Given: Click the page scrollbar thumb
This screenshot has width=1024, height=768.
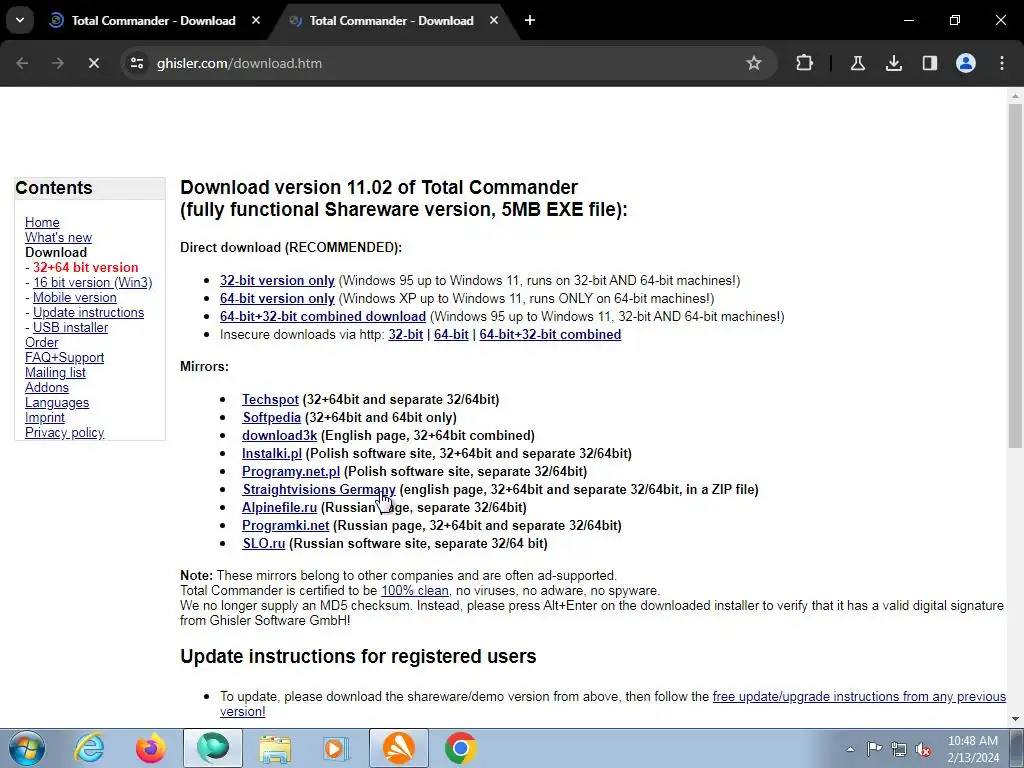Looking at the screenshot, I should pos(1015,276).
